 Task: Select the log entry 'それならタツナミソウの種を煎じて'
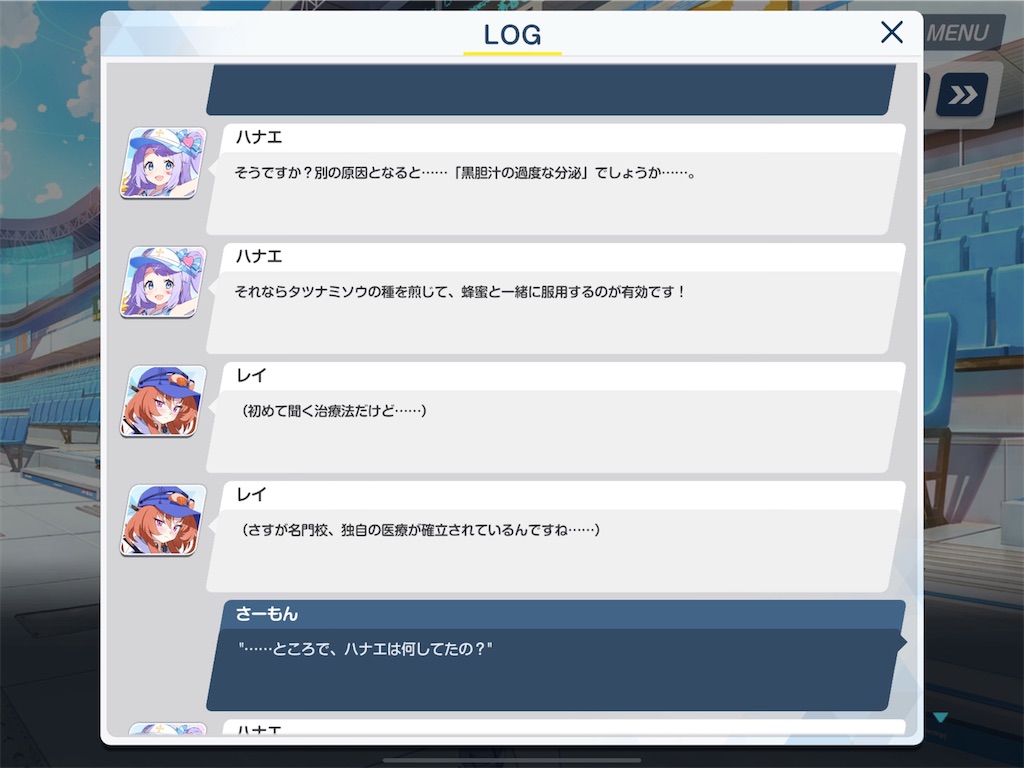pos(556,298)
